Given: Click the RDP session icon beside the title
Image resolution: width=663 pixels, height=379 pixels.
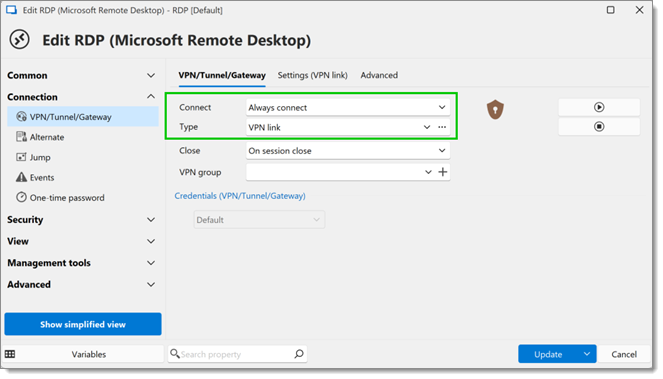Looking at the screenshot, I should [x=19, y=40].
